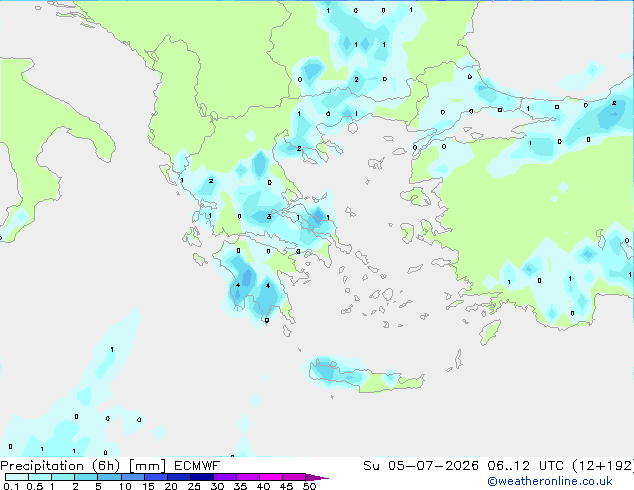Image resolution: width=634 pixels, height=490 pixels.
Task: Click the '3' rainfall value over central Greece
Action: (x=269, y=217)
